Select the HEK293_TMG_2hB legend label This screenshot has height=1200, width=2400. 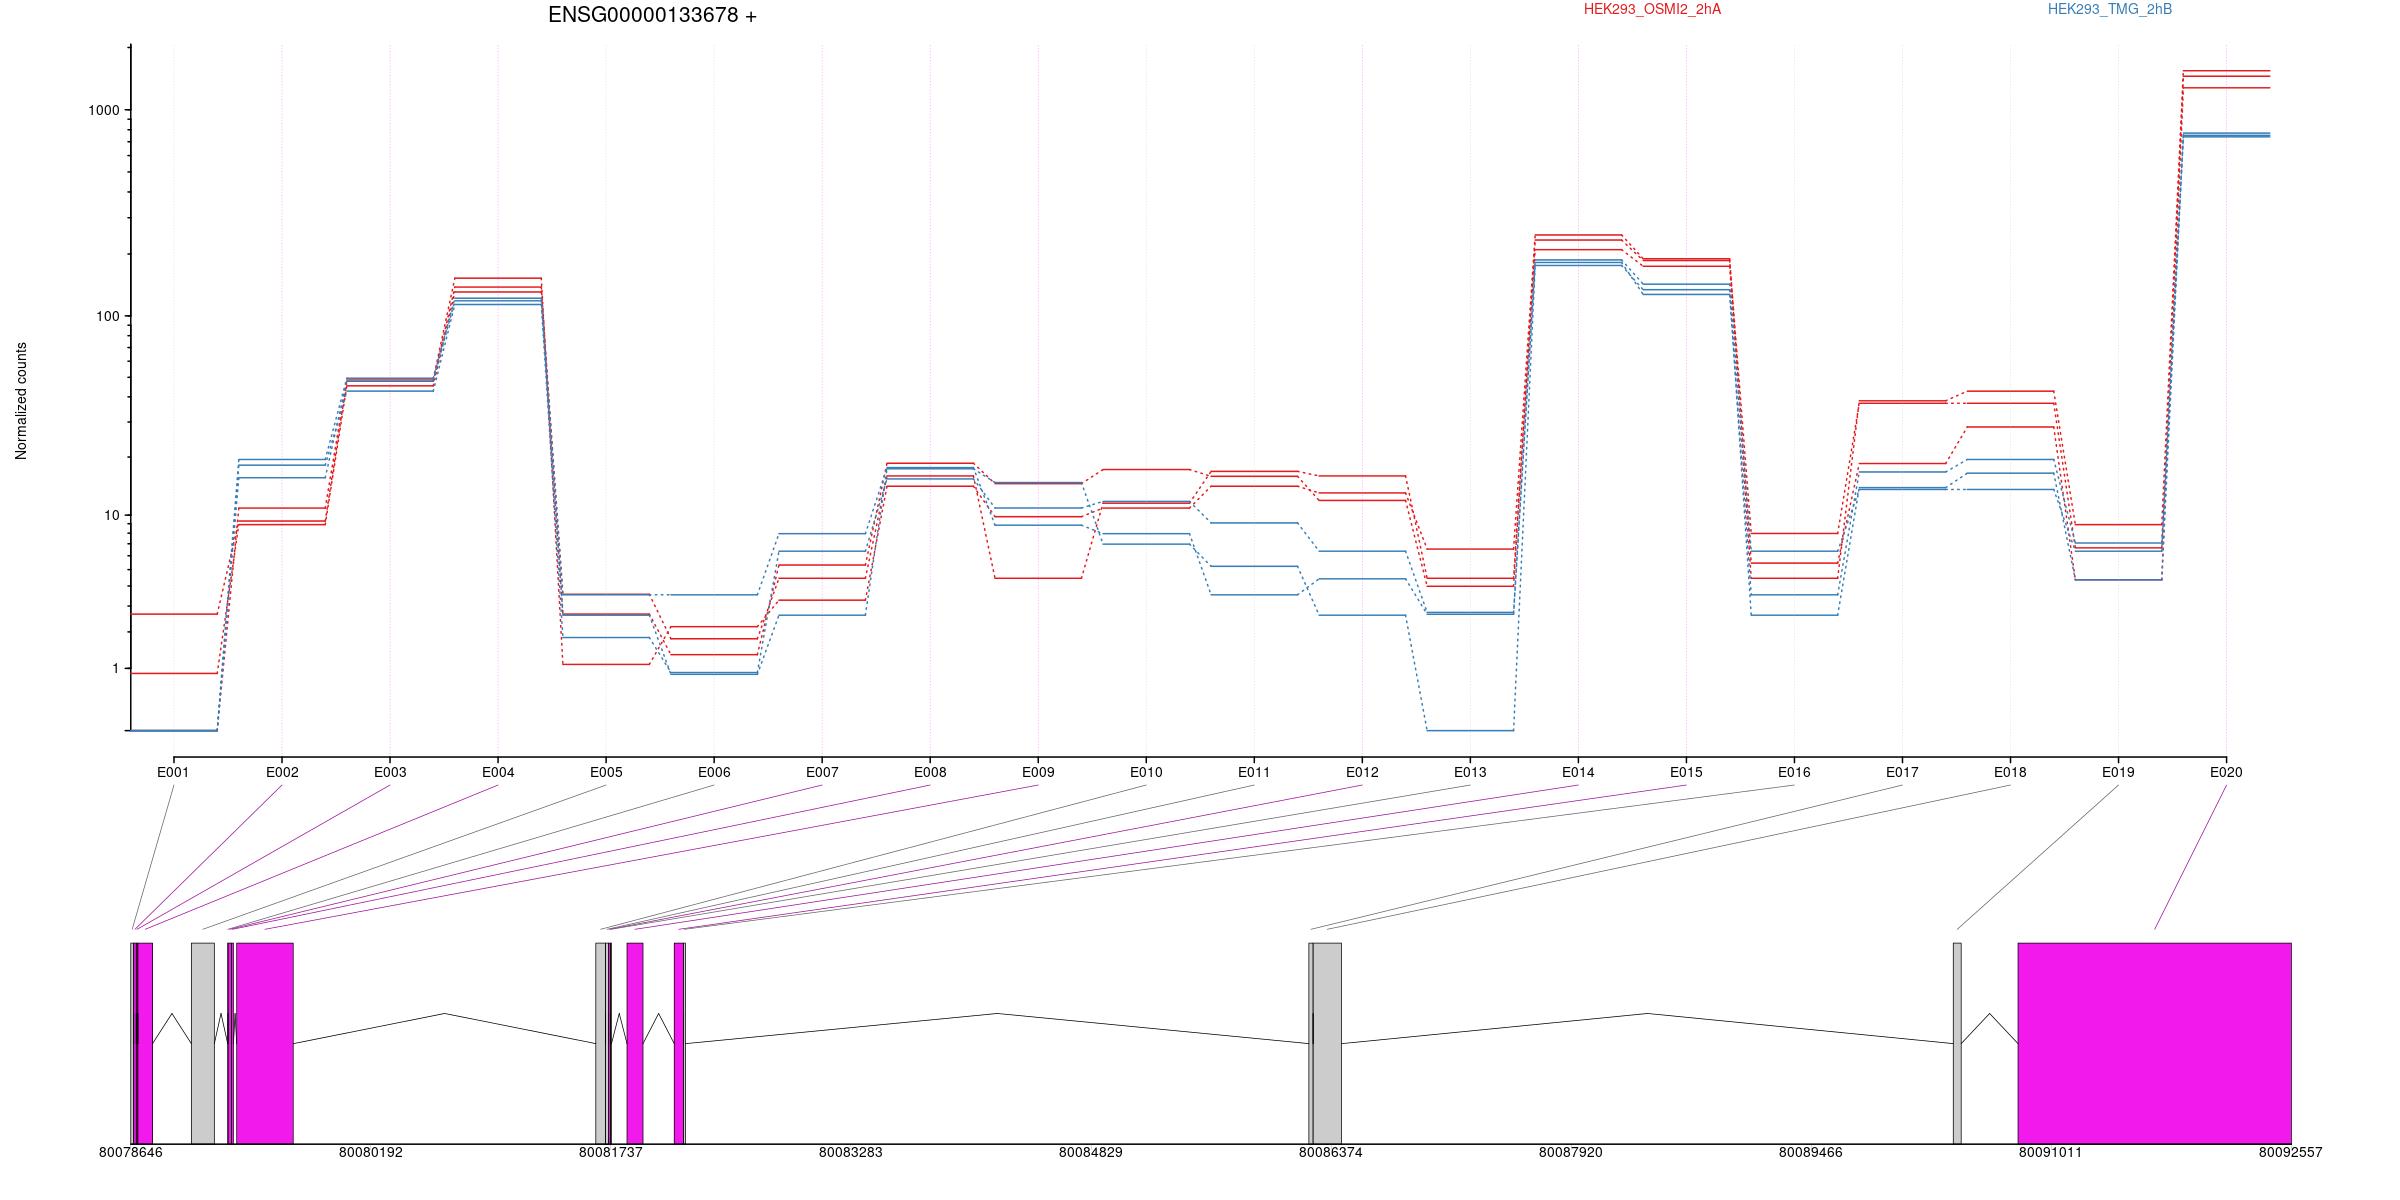(x=2110, y=9)
